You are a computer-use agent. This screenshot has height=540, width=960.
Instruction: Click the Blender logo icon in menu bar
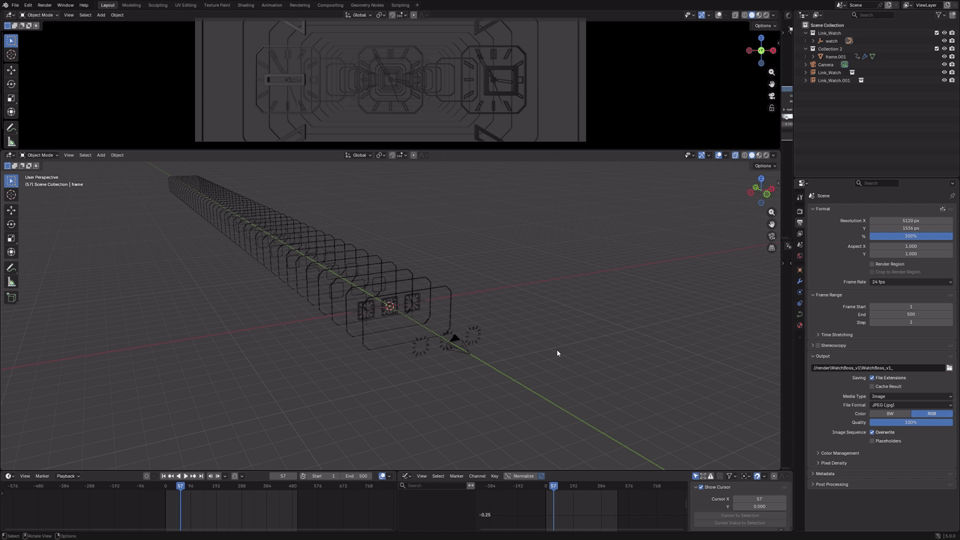[5, 5]
